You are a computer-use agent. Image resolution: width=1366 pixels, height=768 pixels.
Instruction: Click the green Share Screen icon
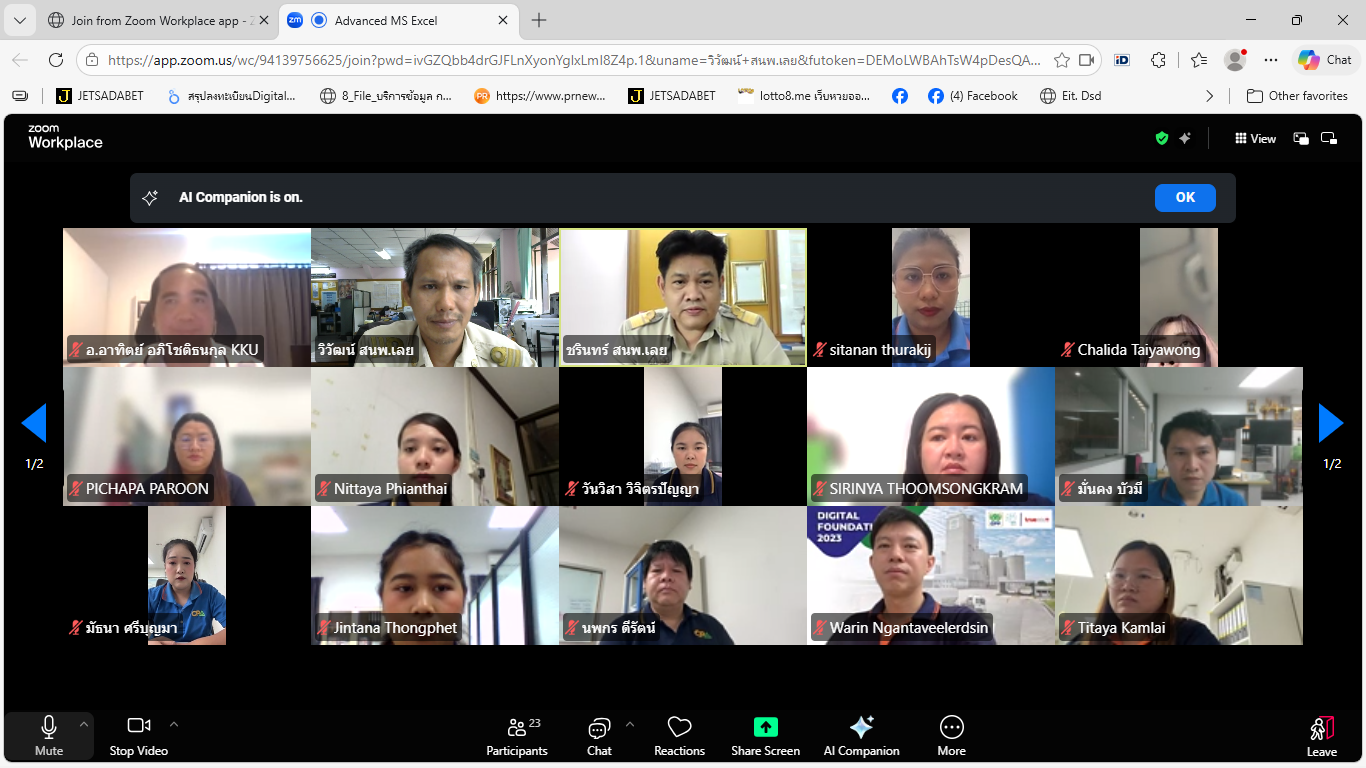tap(765, 727)
